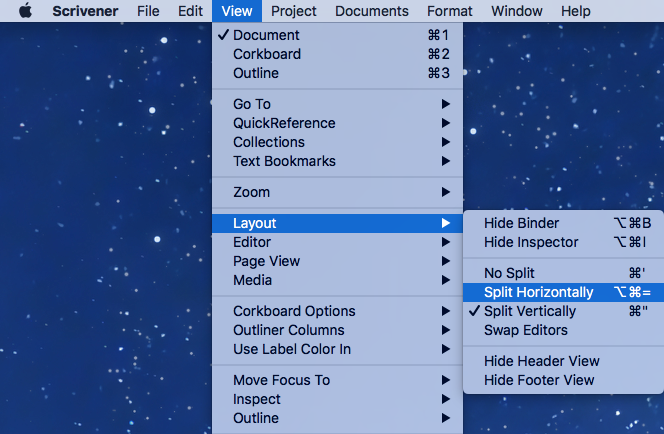This screenshot has height=434, width=664.
Task: Select No Split layout option
Action: coord(564,273)
